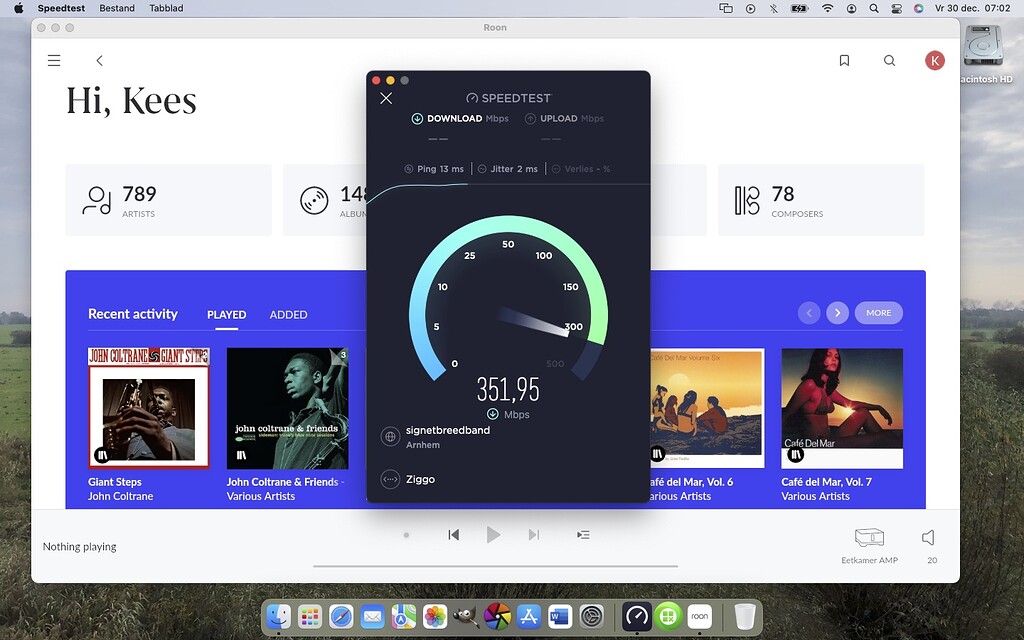
Task: Open the volume speaker control
Action: pyautogui.click(x=928, y=538)
